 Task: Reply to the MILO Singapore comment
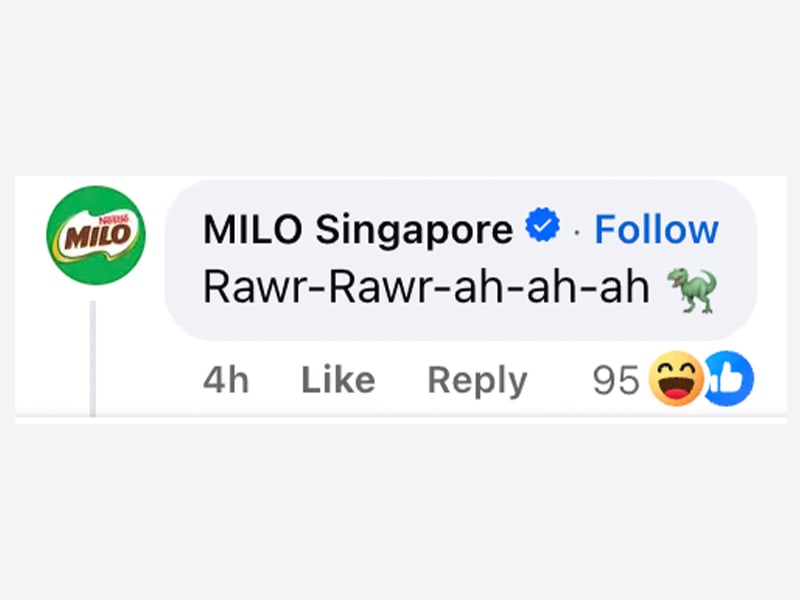coord(477,380)
